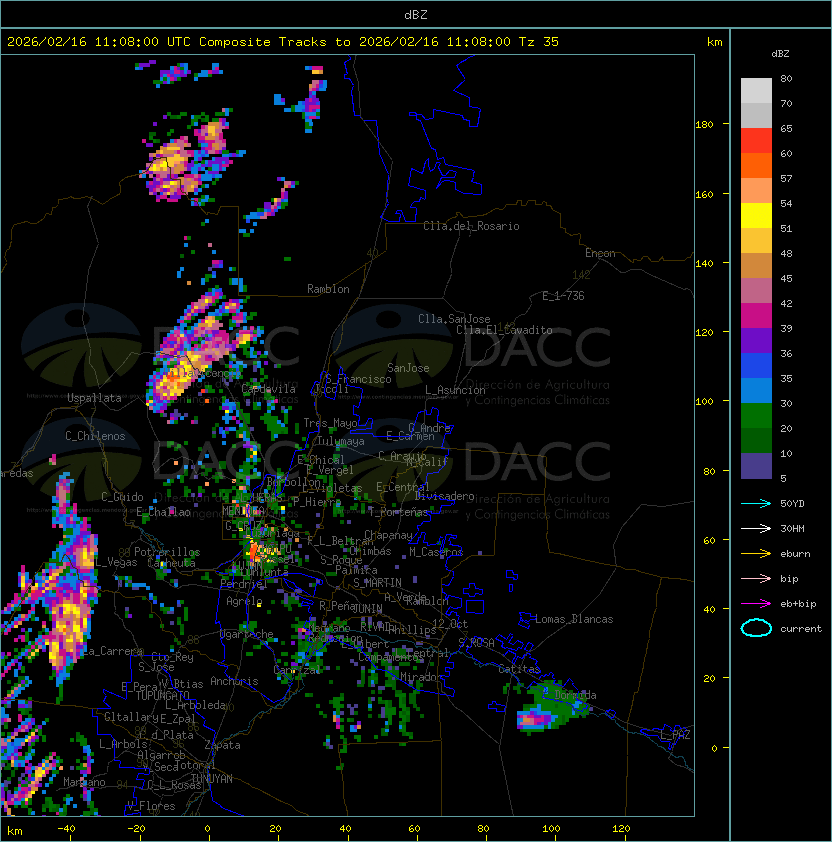Screen dimensions: 832x842
Task: Click the Composite Tracks timestamp header text
Action: tap(283, 42)
